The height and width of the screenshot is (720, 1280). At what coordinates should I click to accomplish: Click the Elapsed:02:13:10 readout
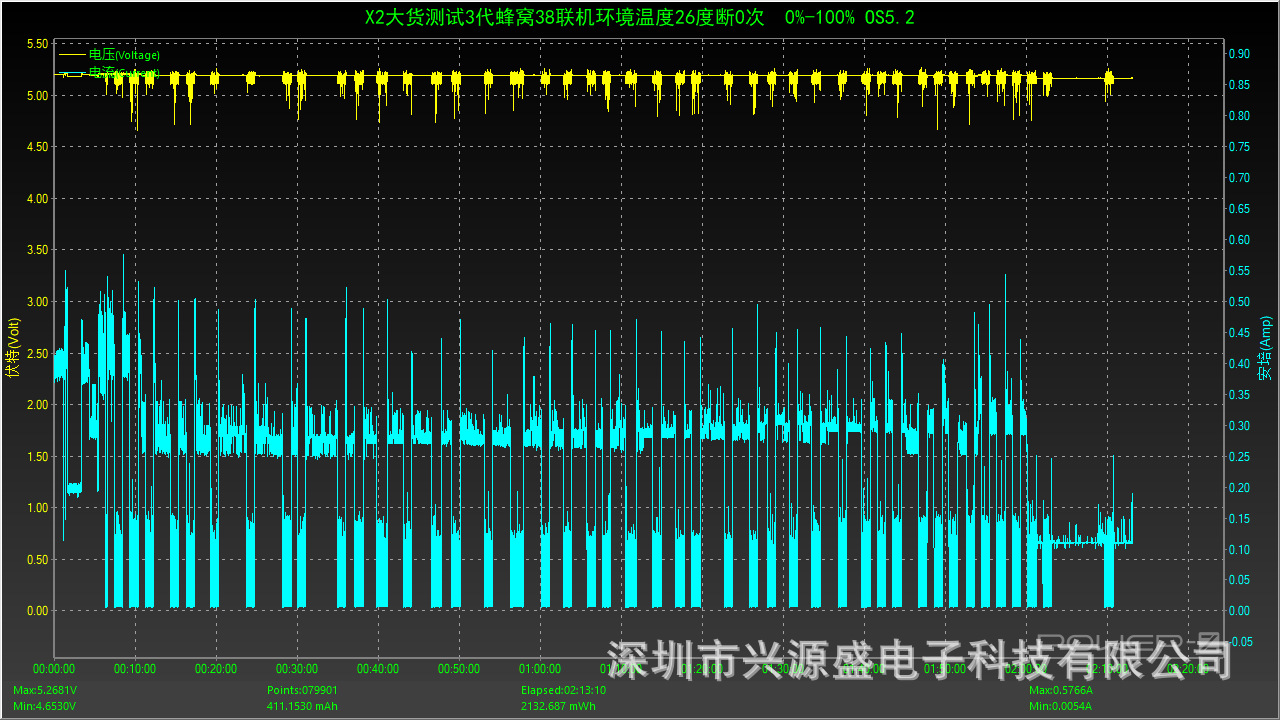pos(563,691)
